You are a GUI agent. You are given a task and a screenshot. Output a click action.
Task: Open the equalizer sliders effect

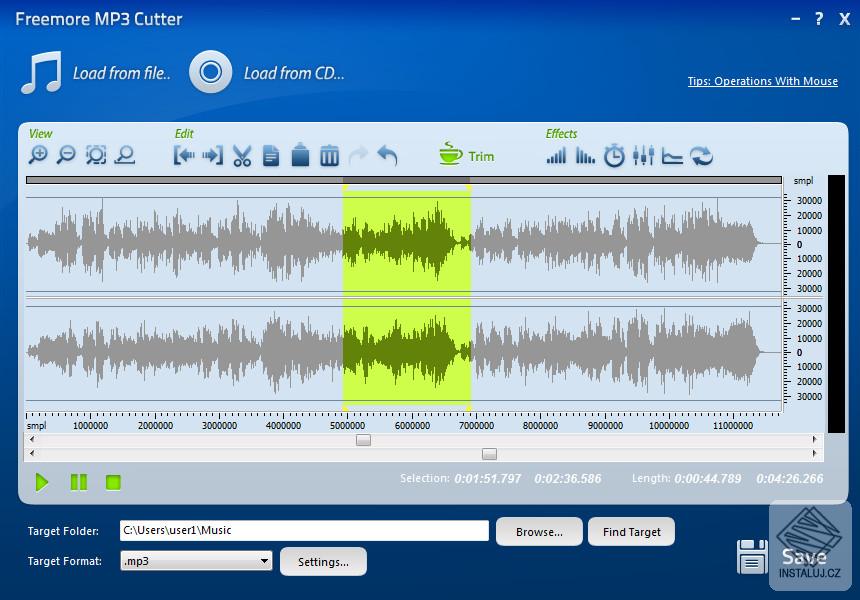tap(643, 156)
